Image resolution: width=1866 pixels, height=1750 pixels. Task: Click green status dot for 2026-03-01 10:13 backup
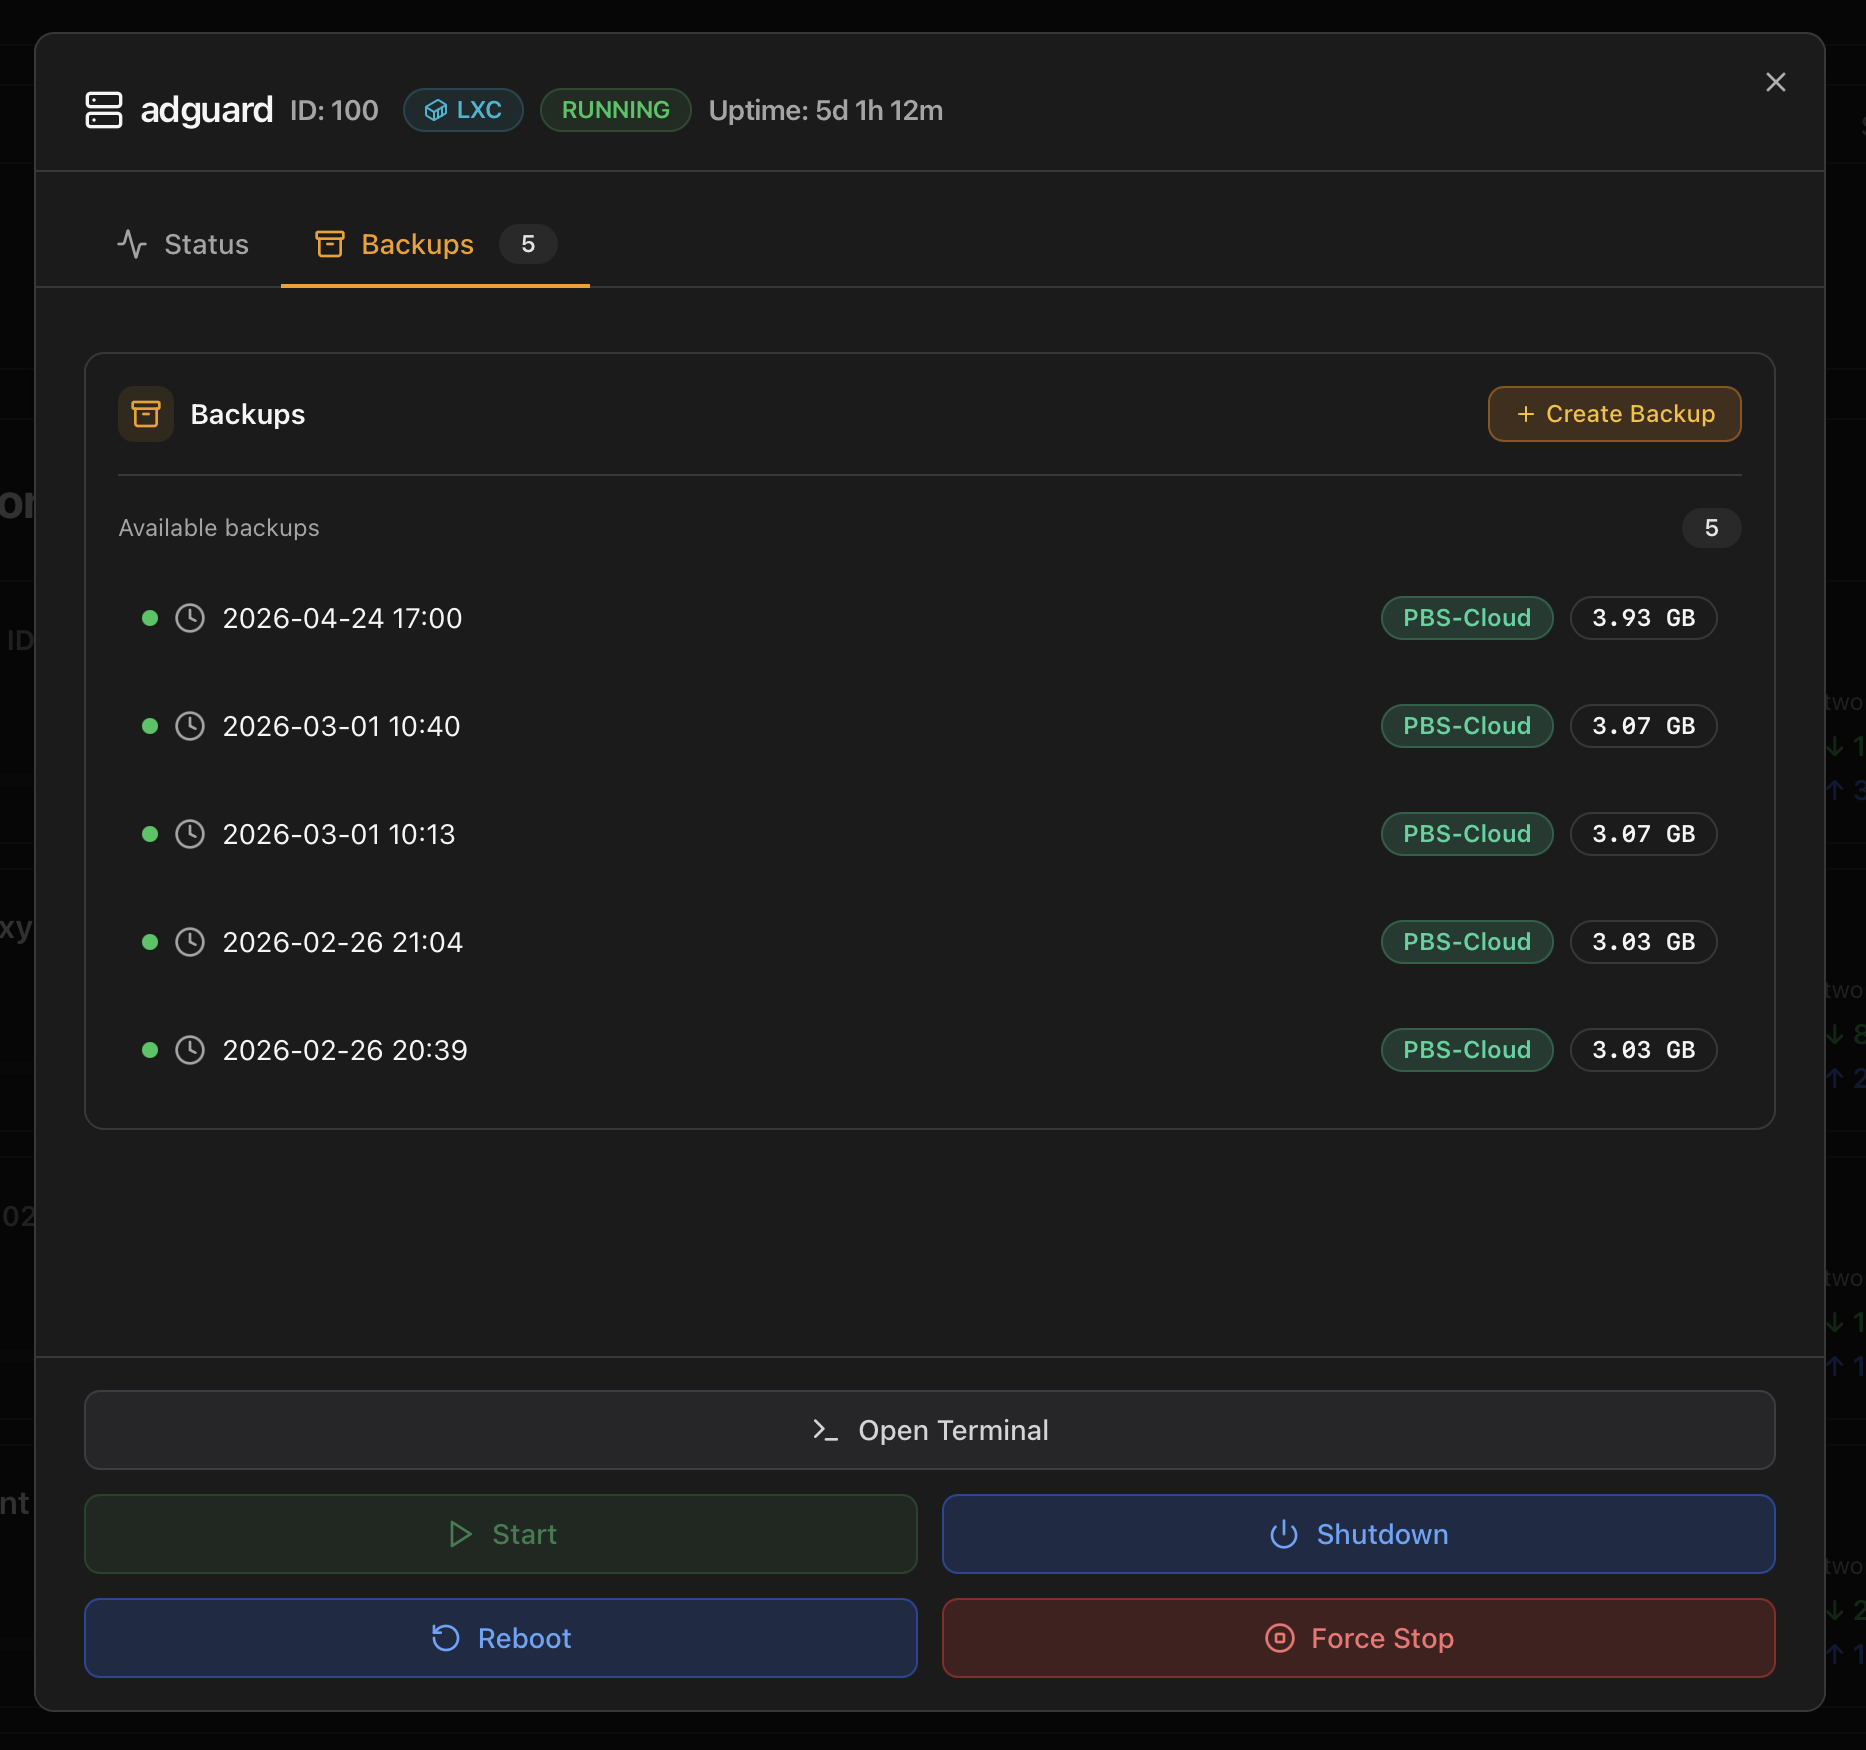pyautogui.click(x=150, y=834)
